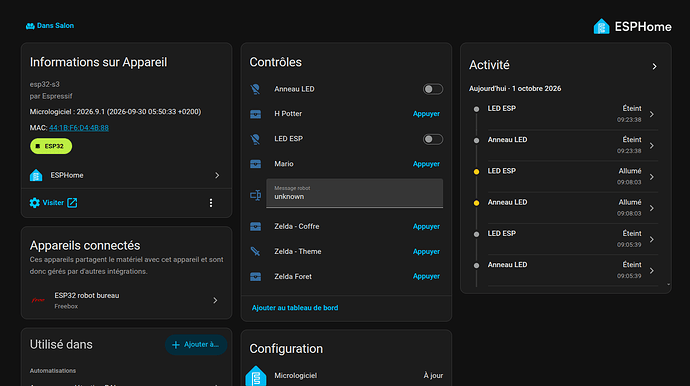
Task: Click yellow marker for LED ESP Allumé
Action: 476,172
